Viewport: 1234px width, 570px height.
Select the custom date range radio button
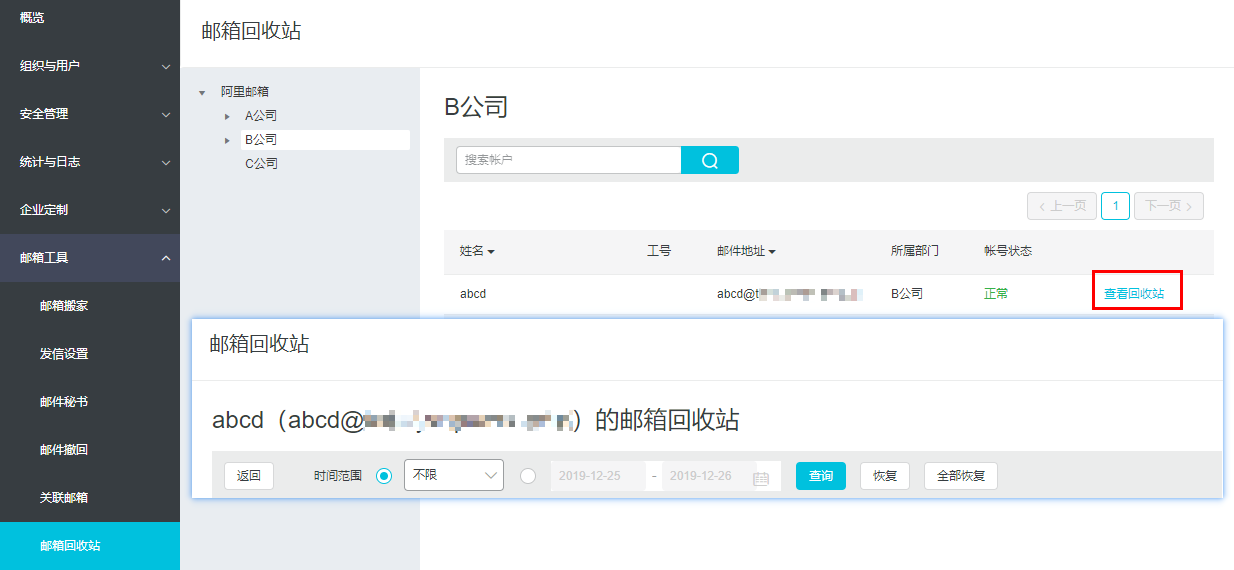528,476
